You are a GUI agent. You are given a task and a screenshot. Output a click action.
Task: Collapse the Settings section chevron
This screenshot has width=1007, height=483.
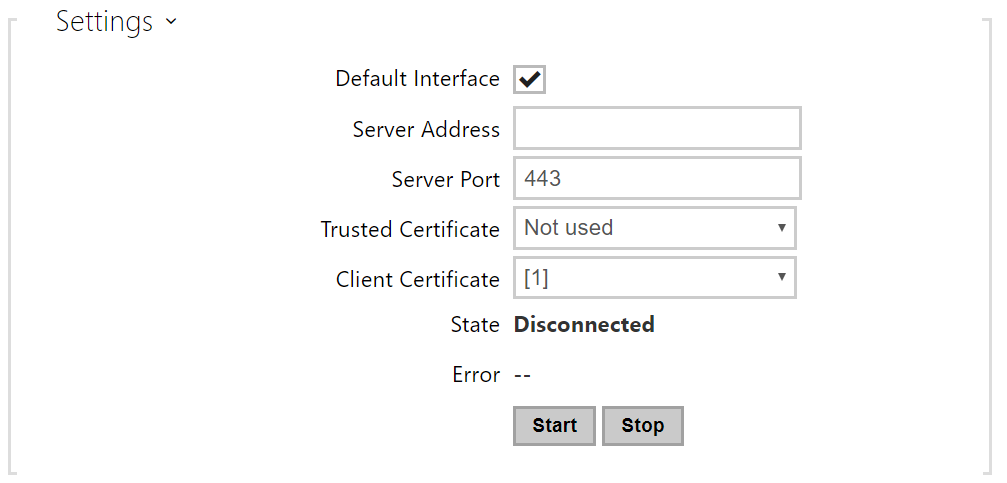pos(172,21)
